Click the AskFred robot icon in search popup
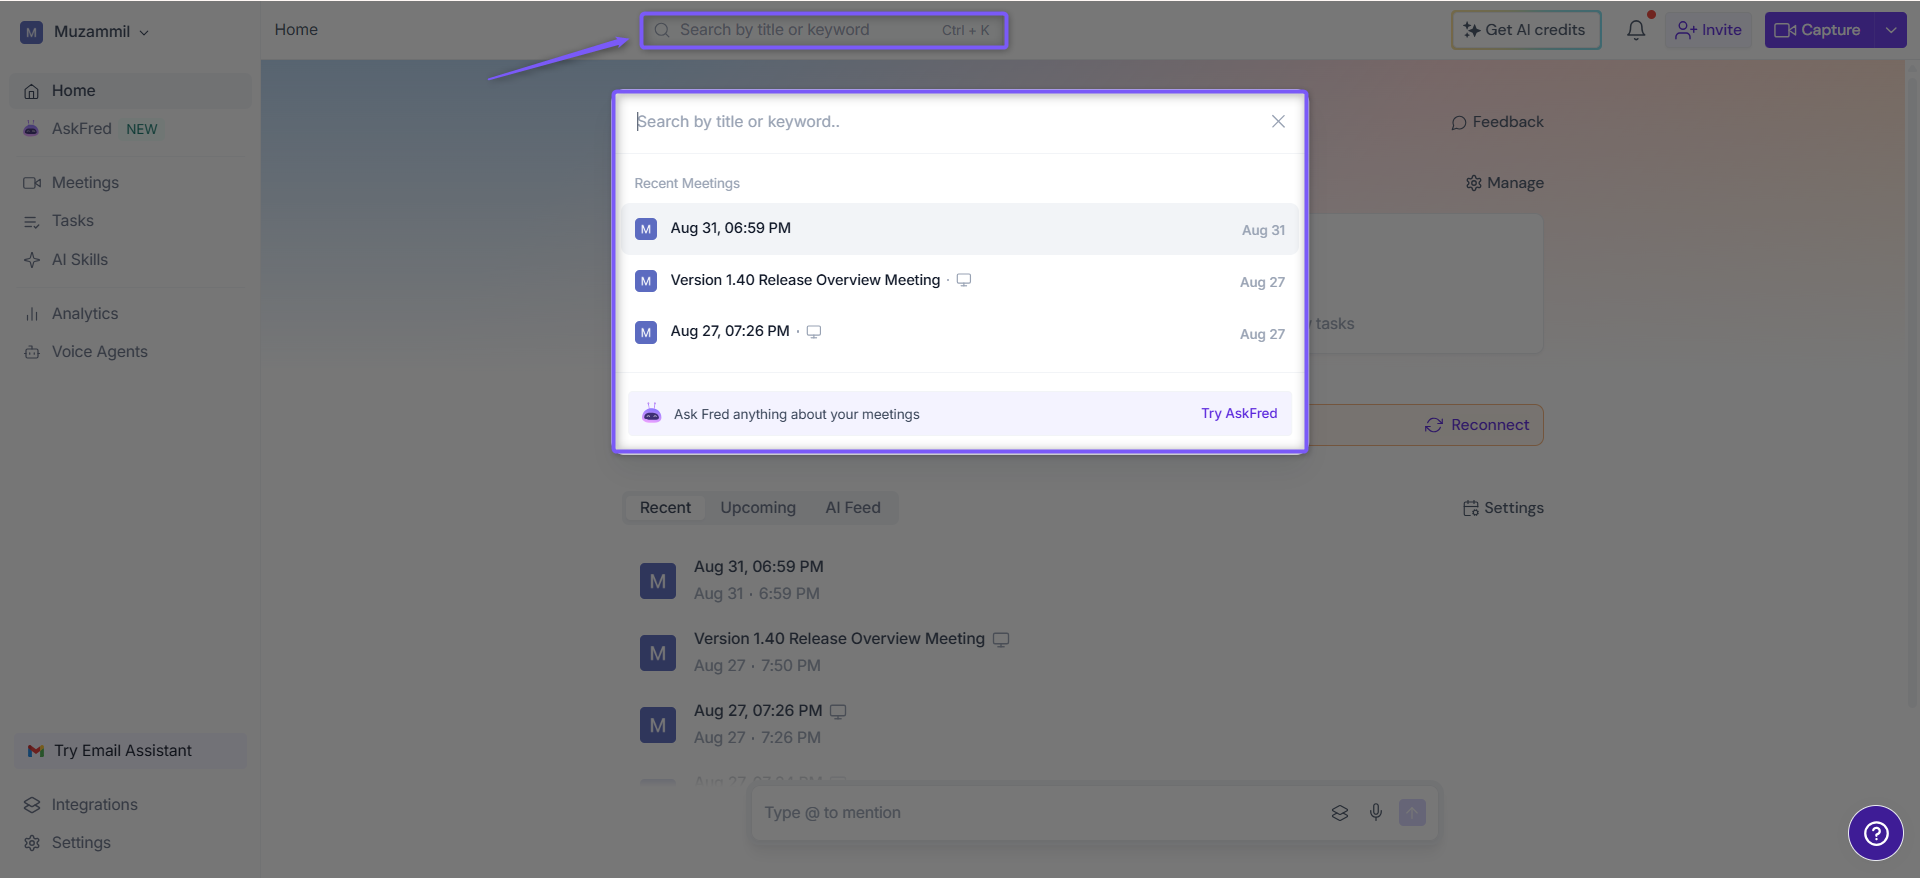Image resolution: width=1920 pixels, height=878 pixels. (x=652, y=413)
